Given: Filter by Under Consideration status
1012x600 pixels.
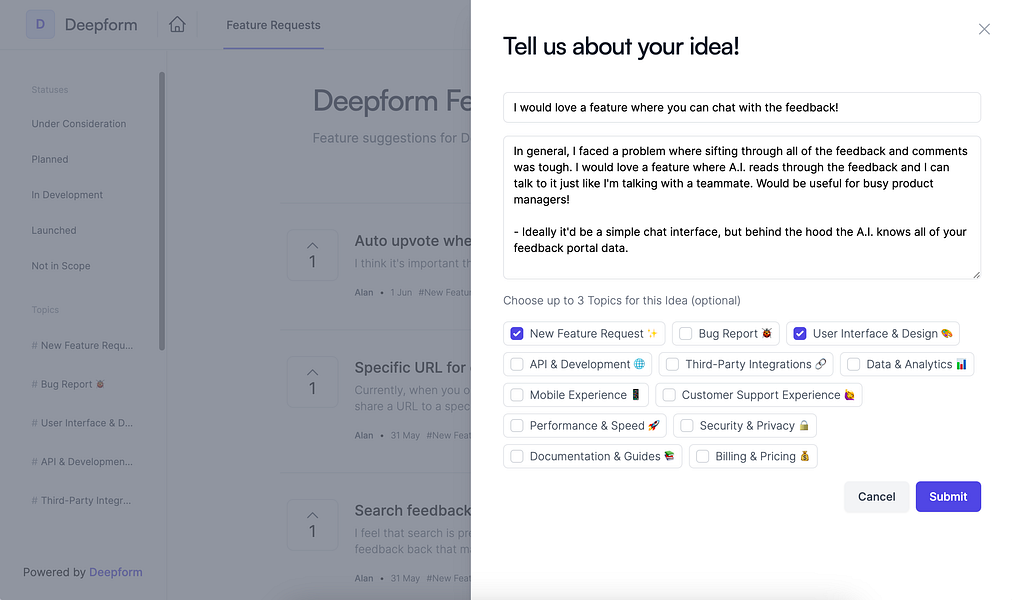Looking at the screenshot, I should [79, 124].
